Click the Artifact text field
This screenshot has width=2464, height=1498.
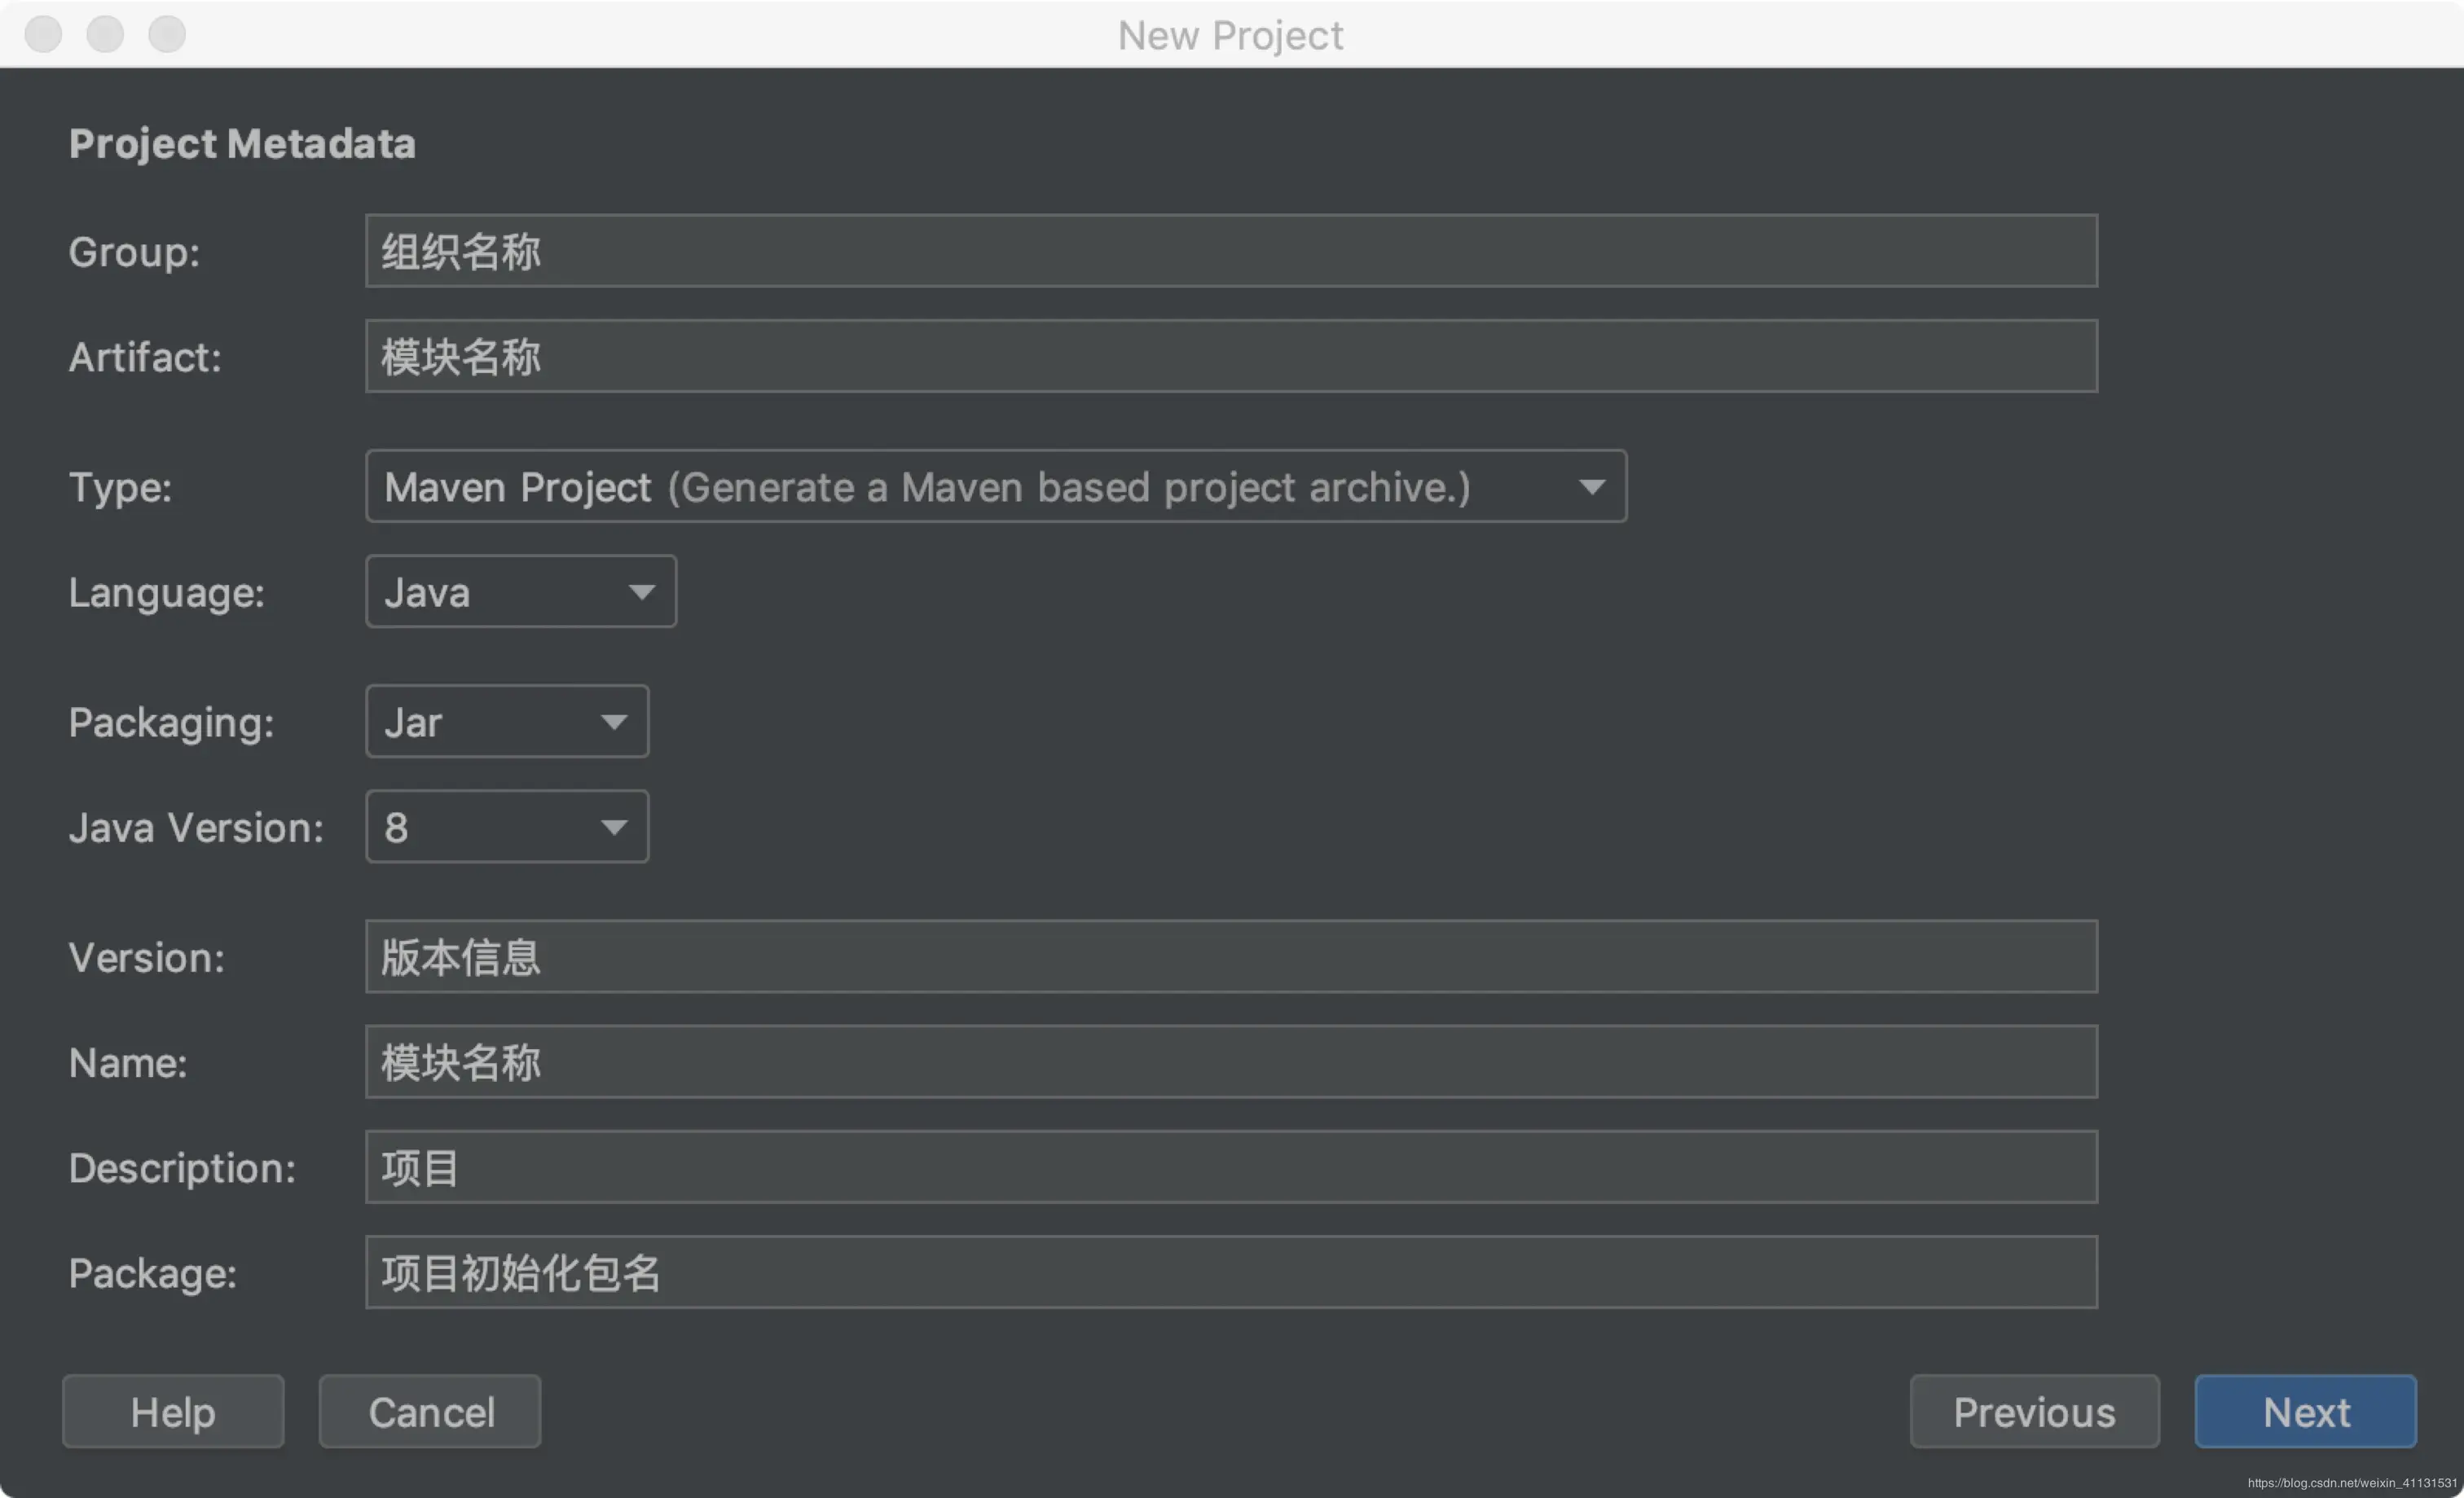[x=1231, y=356]
